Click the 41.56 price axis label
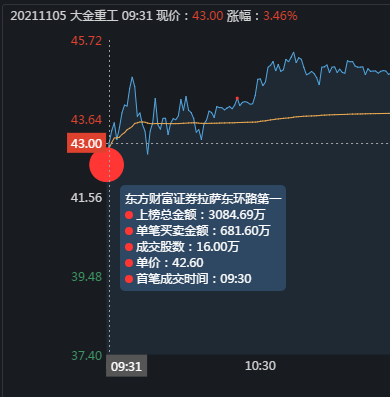Image resolution: width=390 pixels, height=397 pixels. click(86, 198)
